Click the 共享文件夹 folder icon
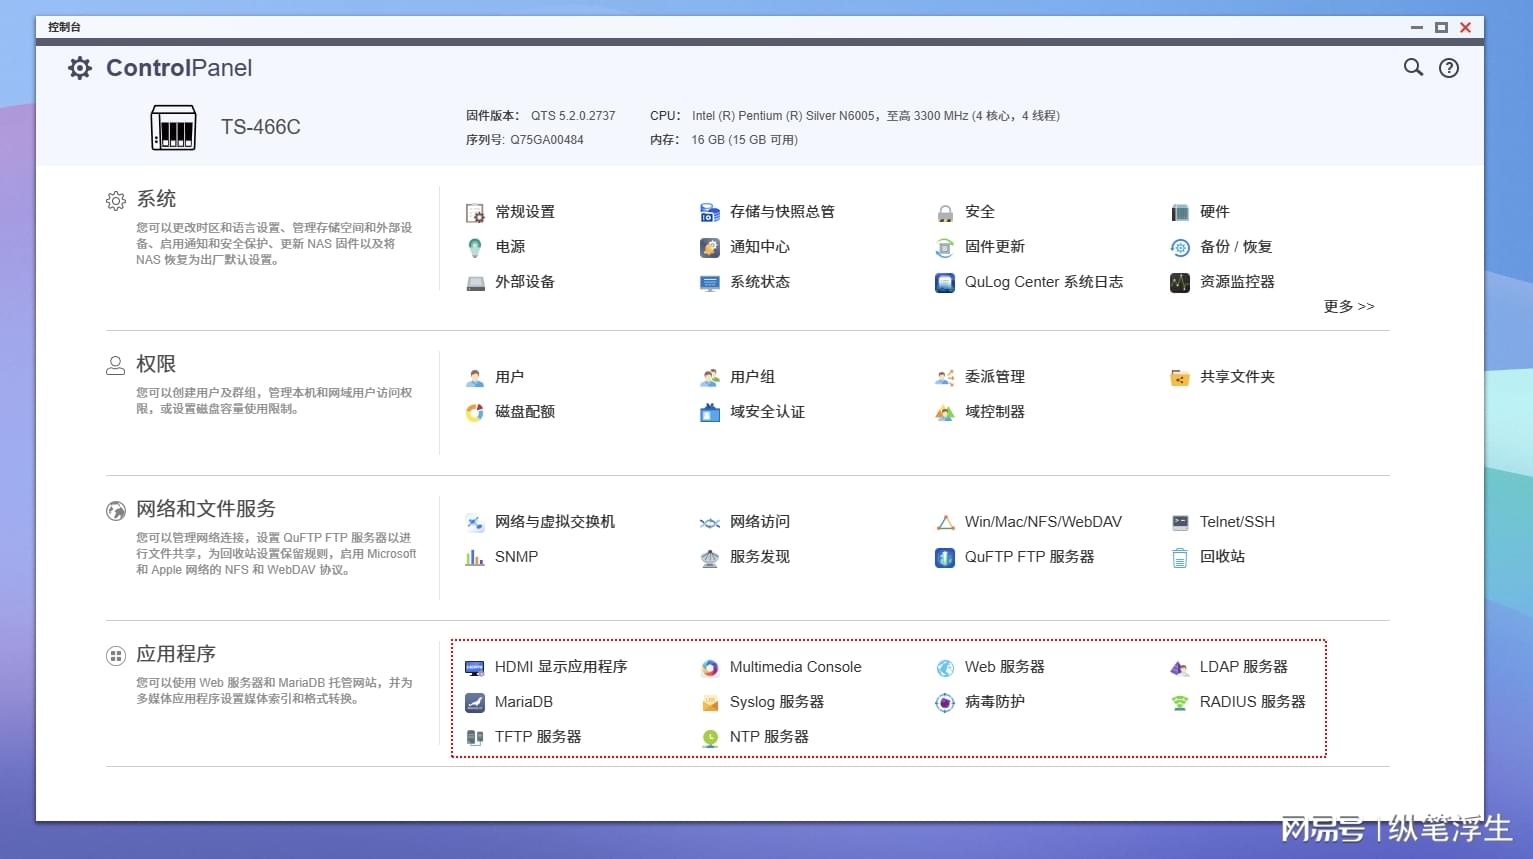Image resolution: width=1533 pixels, height=859 pixels. 1180,377
